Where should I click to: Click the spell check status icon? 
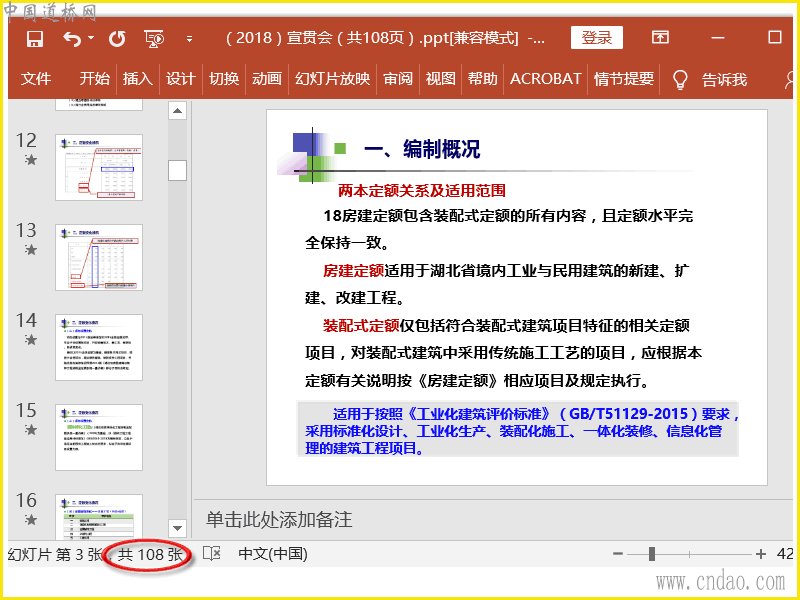[212, 554]
